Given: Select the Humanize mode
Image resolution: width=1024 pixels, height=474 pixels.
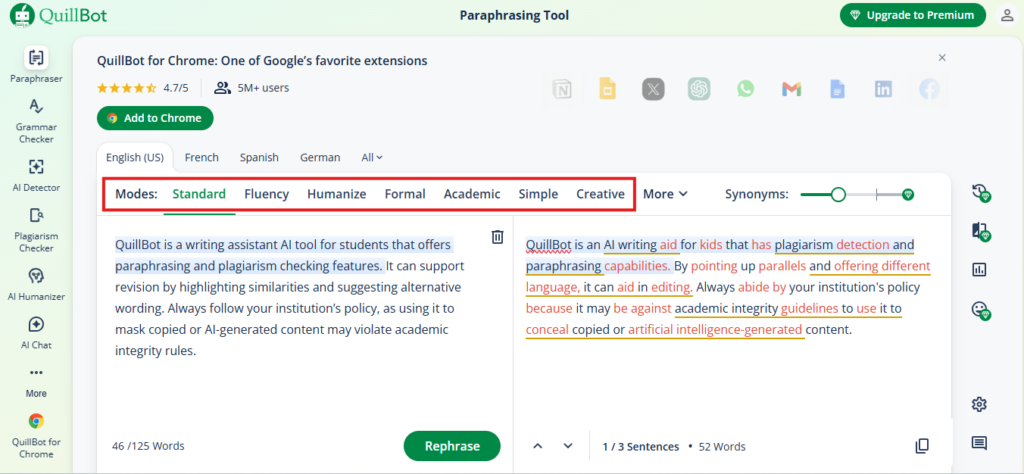Looking at the screenshot, I should coord(336,194).
